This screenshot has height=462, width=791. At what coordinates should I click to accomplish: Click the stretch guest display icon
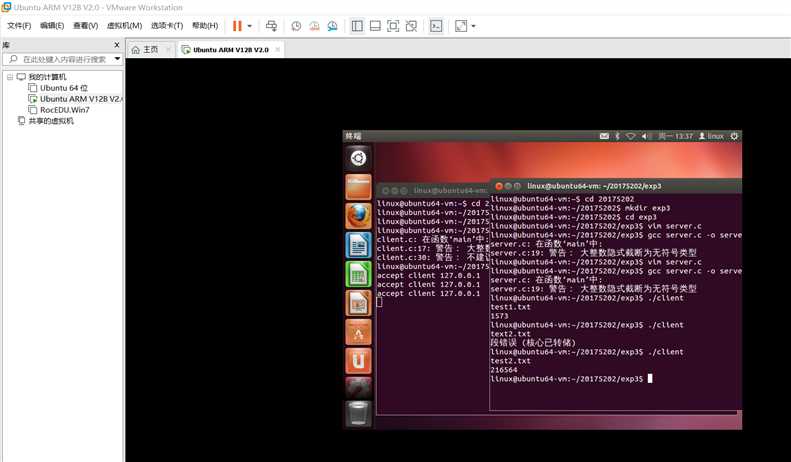coord(461,26)
